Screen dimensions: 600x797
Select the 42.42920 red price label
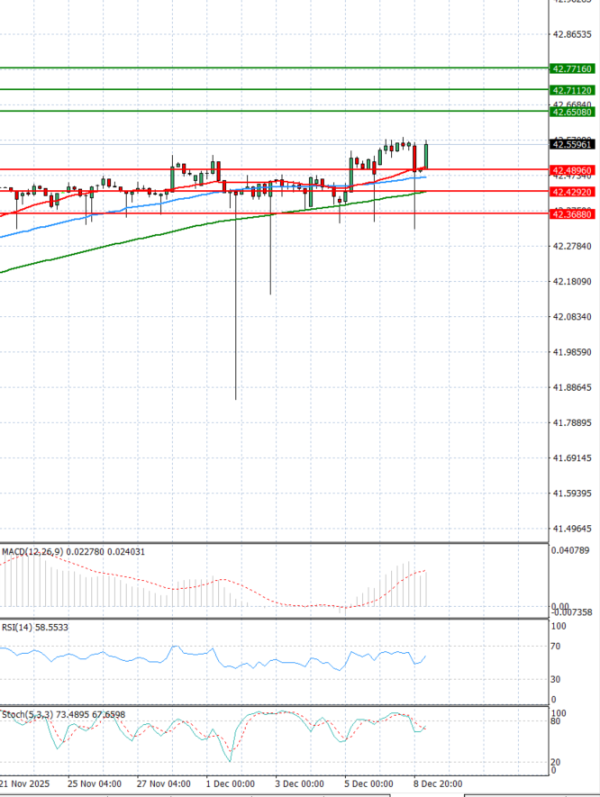(x=572, y=191)
